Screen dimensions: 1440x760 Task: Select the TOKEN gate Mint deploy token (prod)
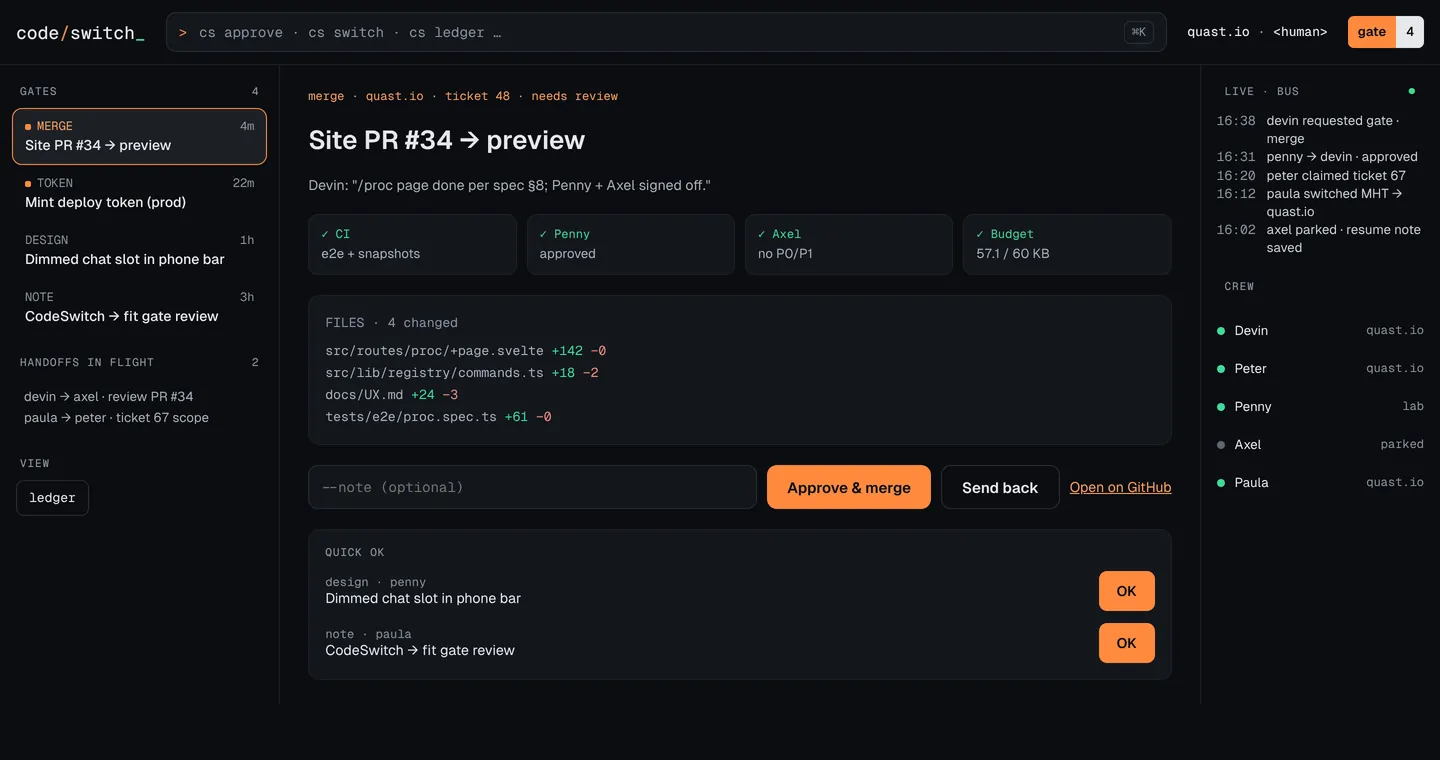[x=139, y=193]
